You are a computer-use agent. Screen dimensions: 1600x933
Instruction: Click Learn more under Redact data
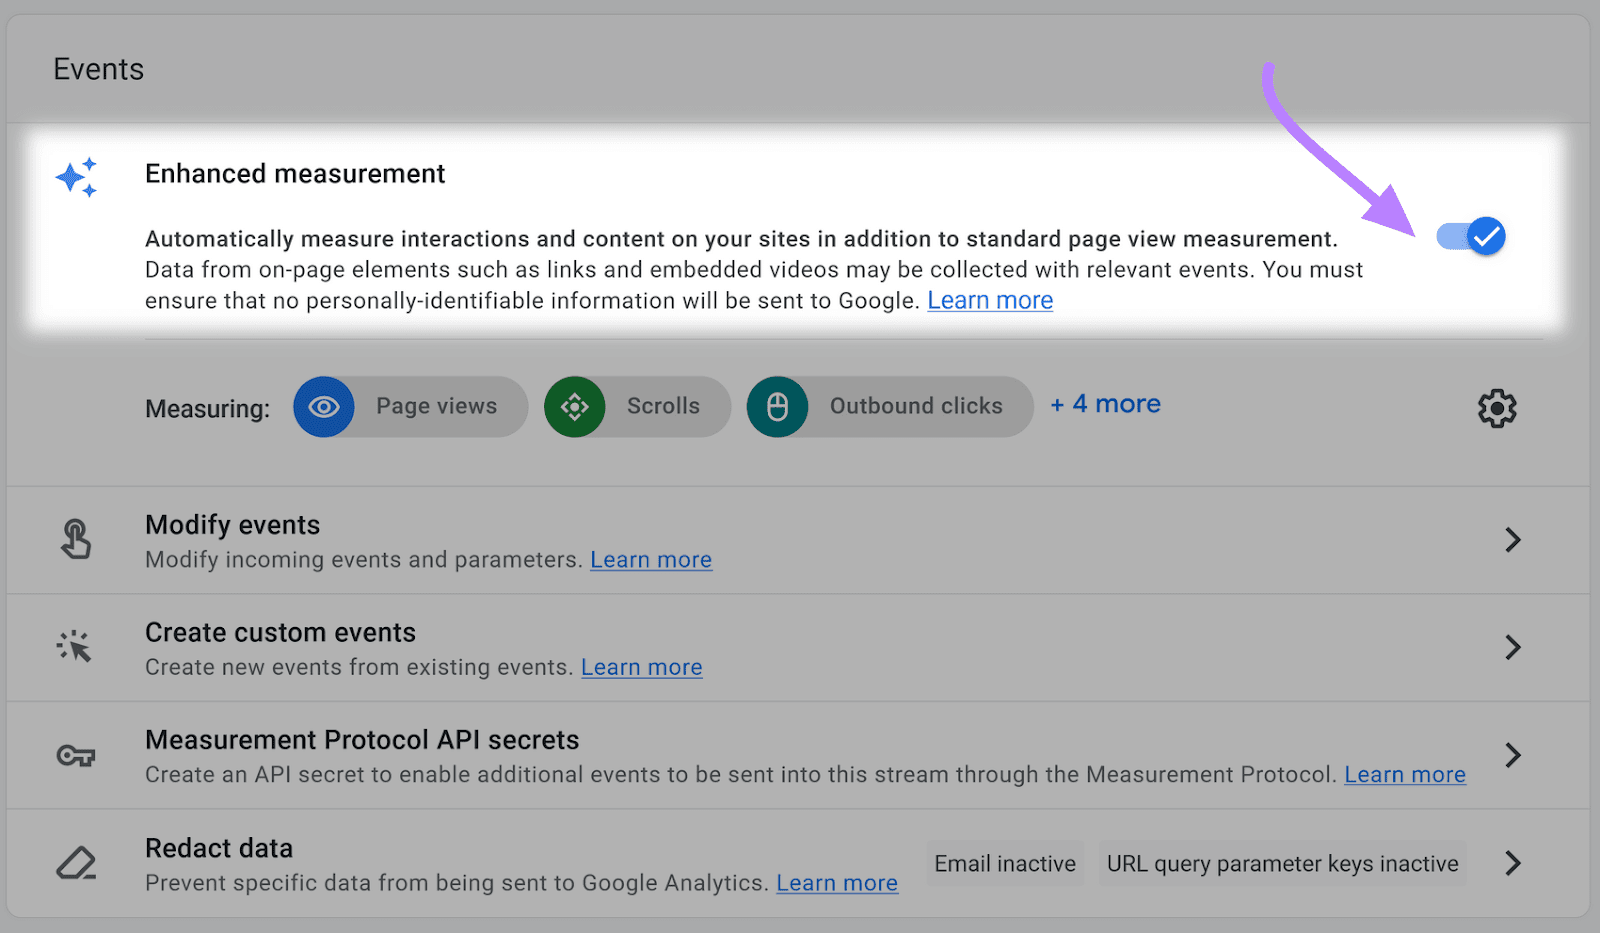coord(837,883)
